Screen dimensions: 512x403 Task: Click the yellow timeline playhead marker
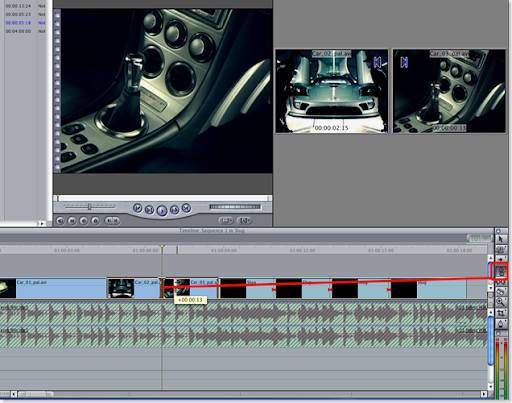pyautogui.click(x=162, y=247)
